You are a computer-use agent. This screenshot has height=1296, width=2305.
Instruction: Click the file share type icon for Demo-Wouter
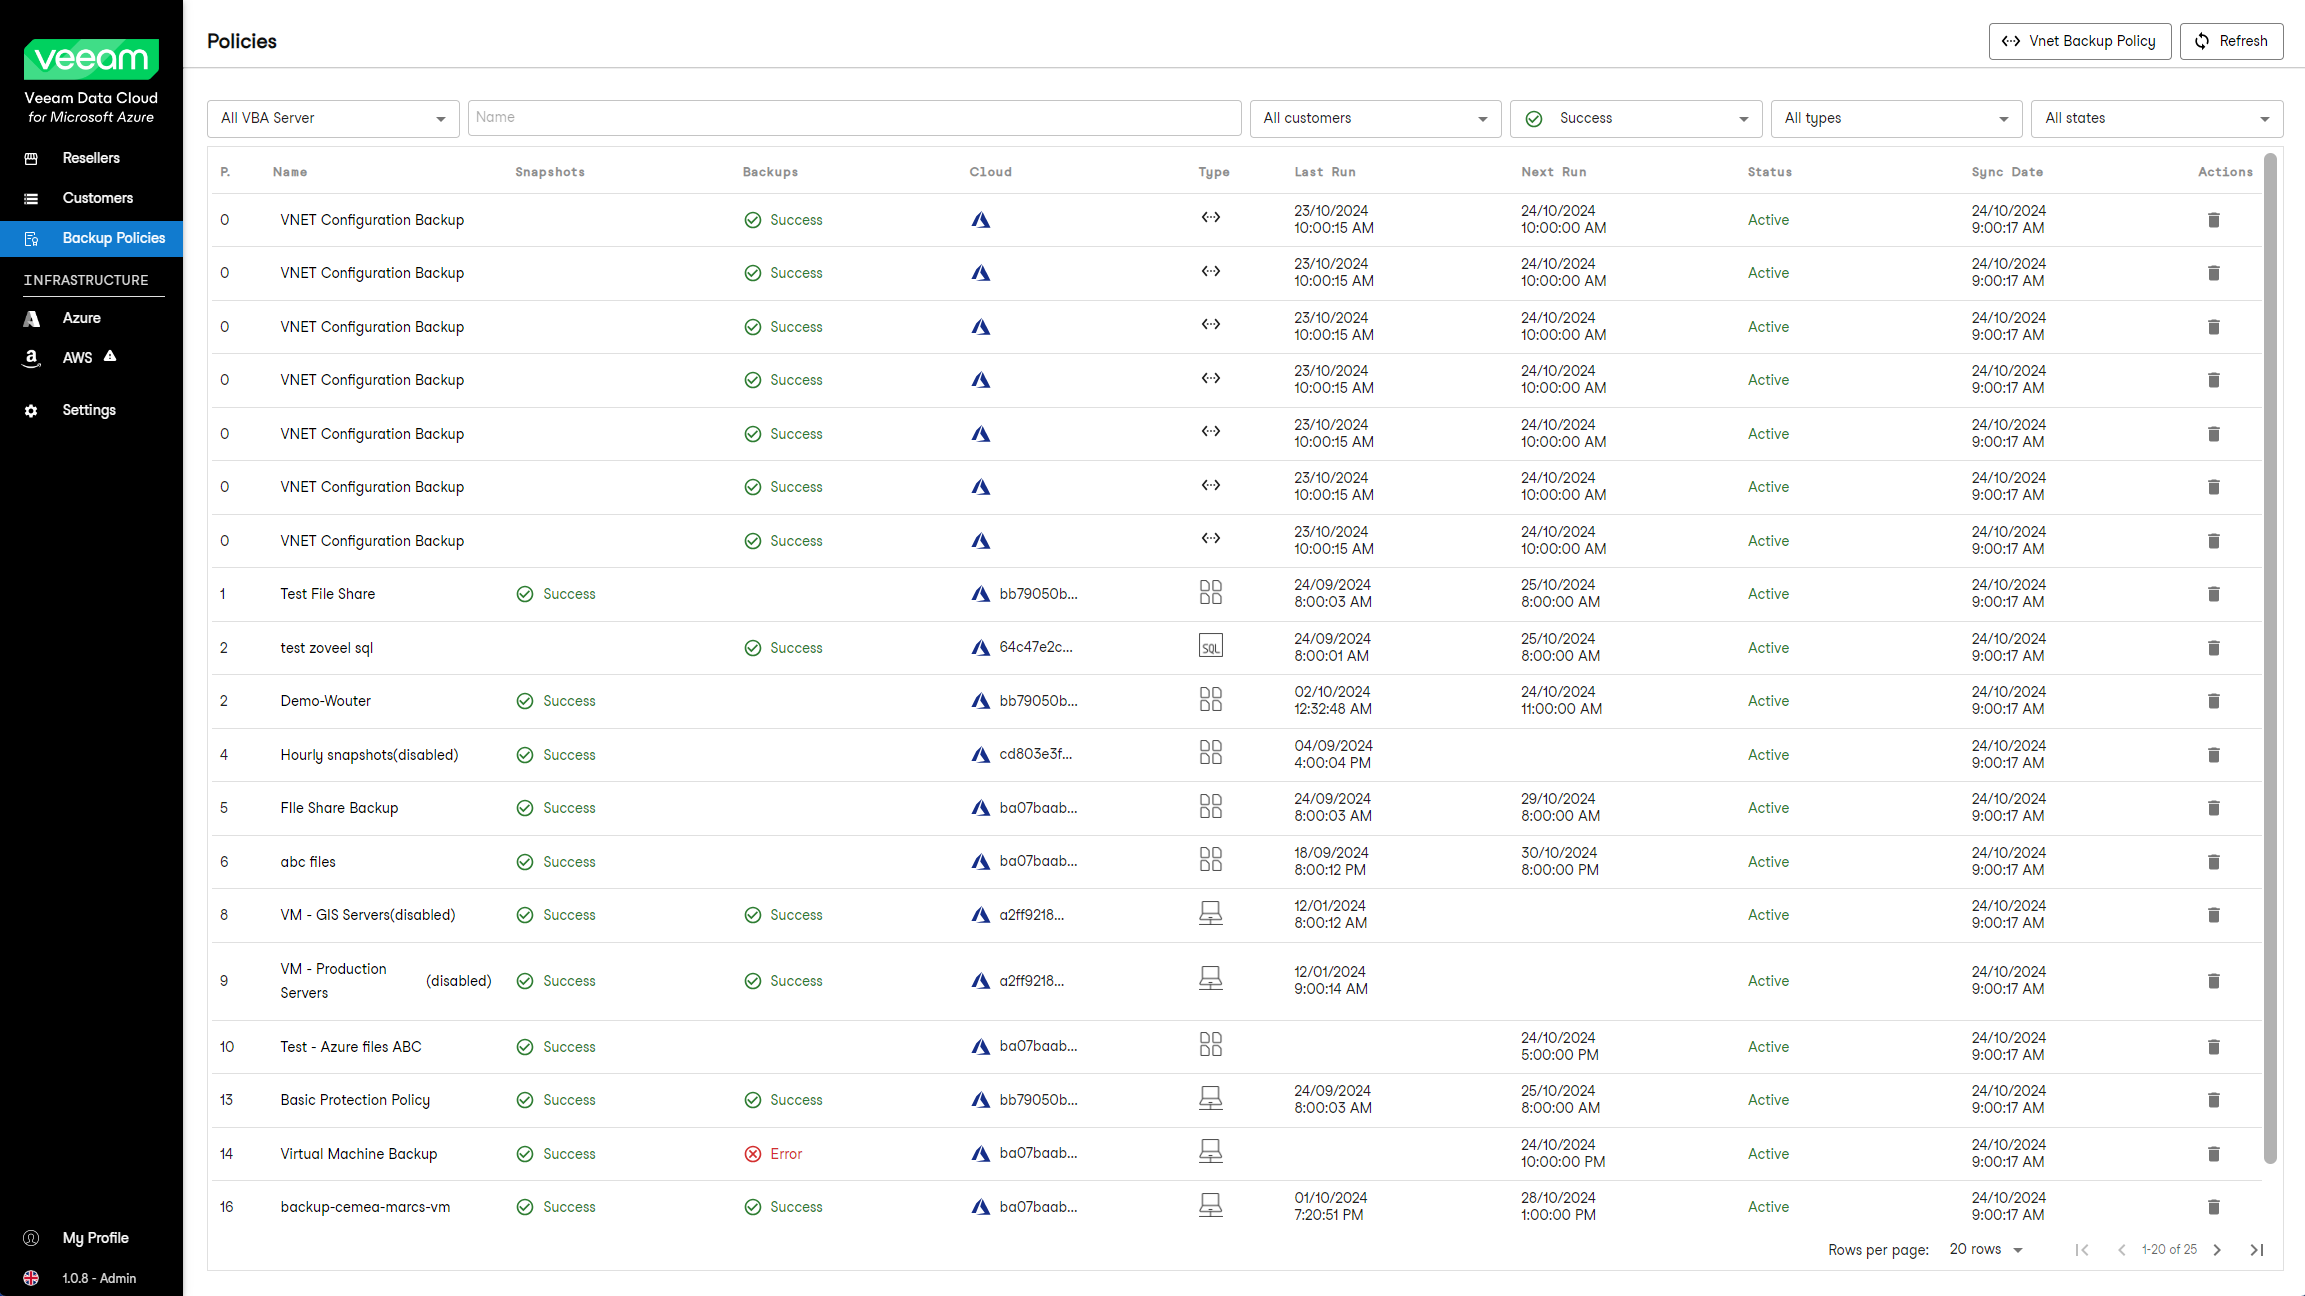1210,699
